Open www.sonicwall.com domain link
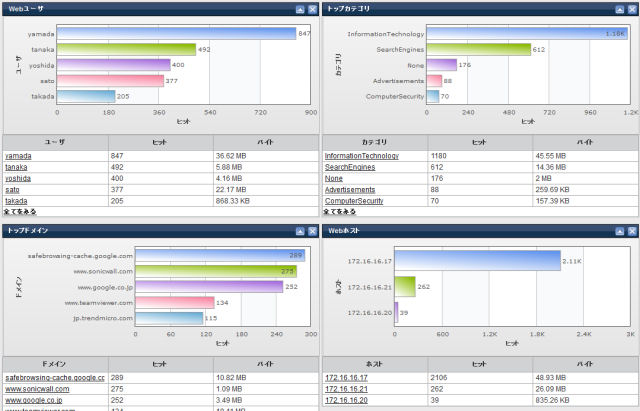 37,389
